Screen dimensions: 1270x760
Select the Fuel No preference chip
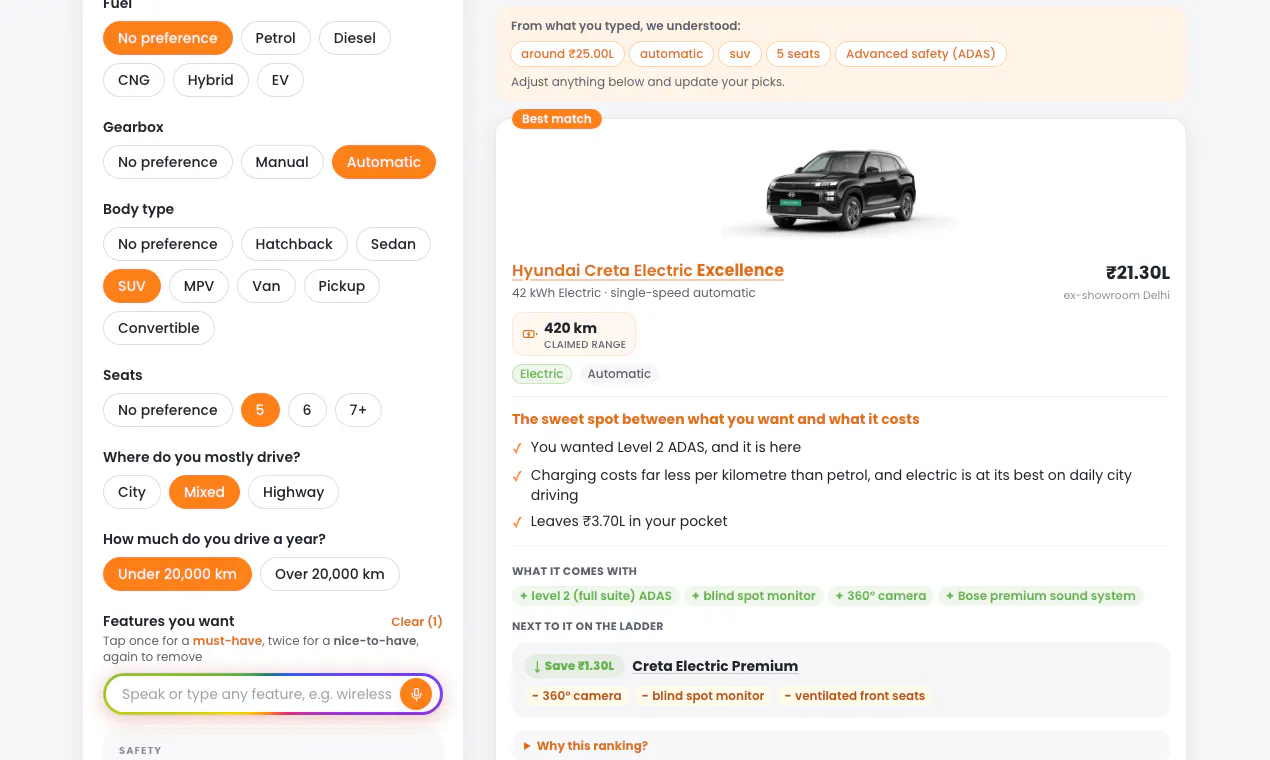click(x=168, y=38)
